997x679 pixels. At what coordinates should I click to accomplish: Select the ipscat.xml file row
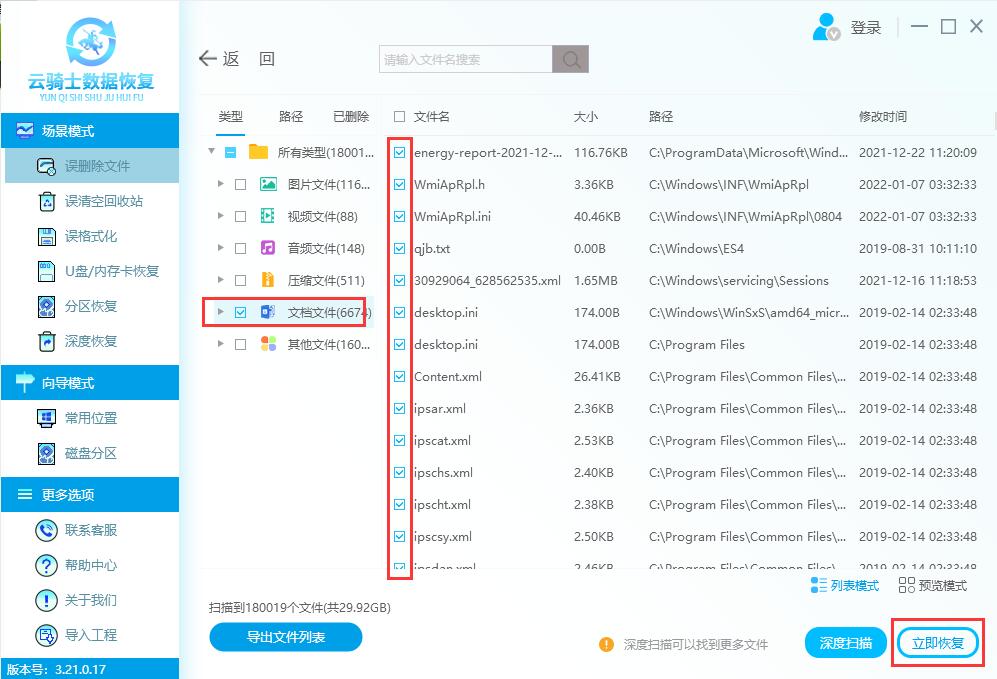684,441
